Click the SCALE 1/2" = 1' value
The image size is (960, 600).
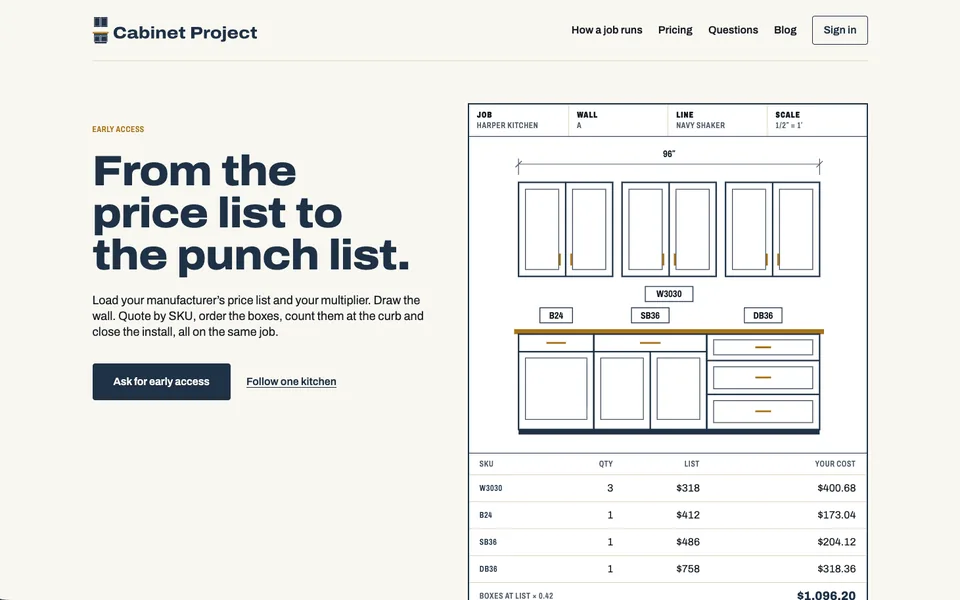click(789, 125)
